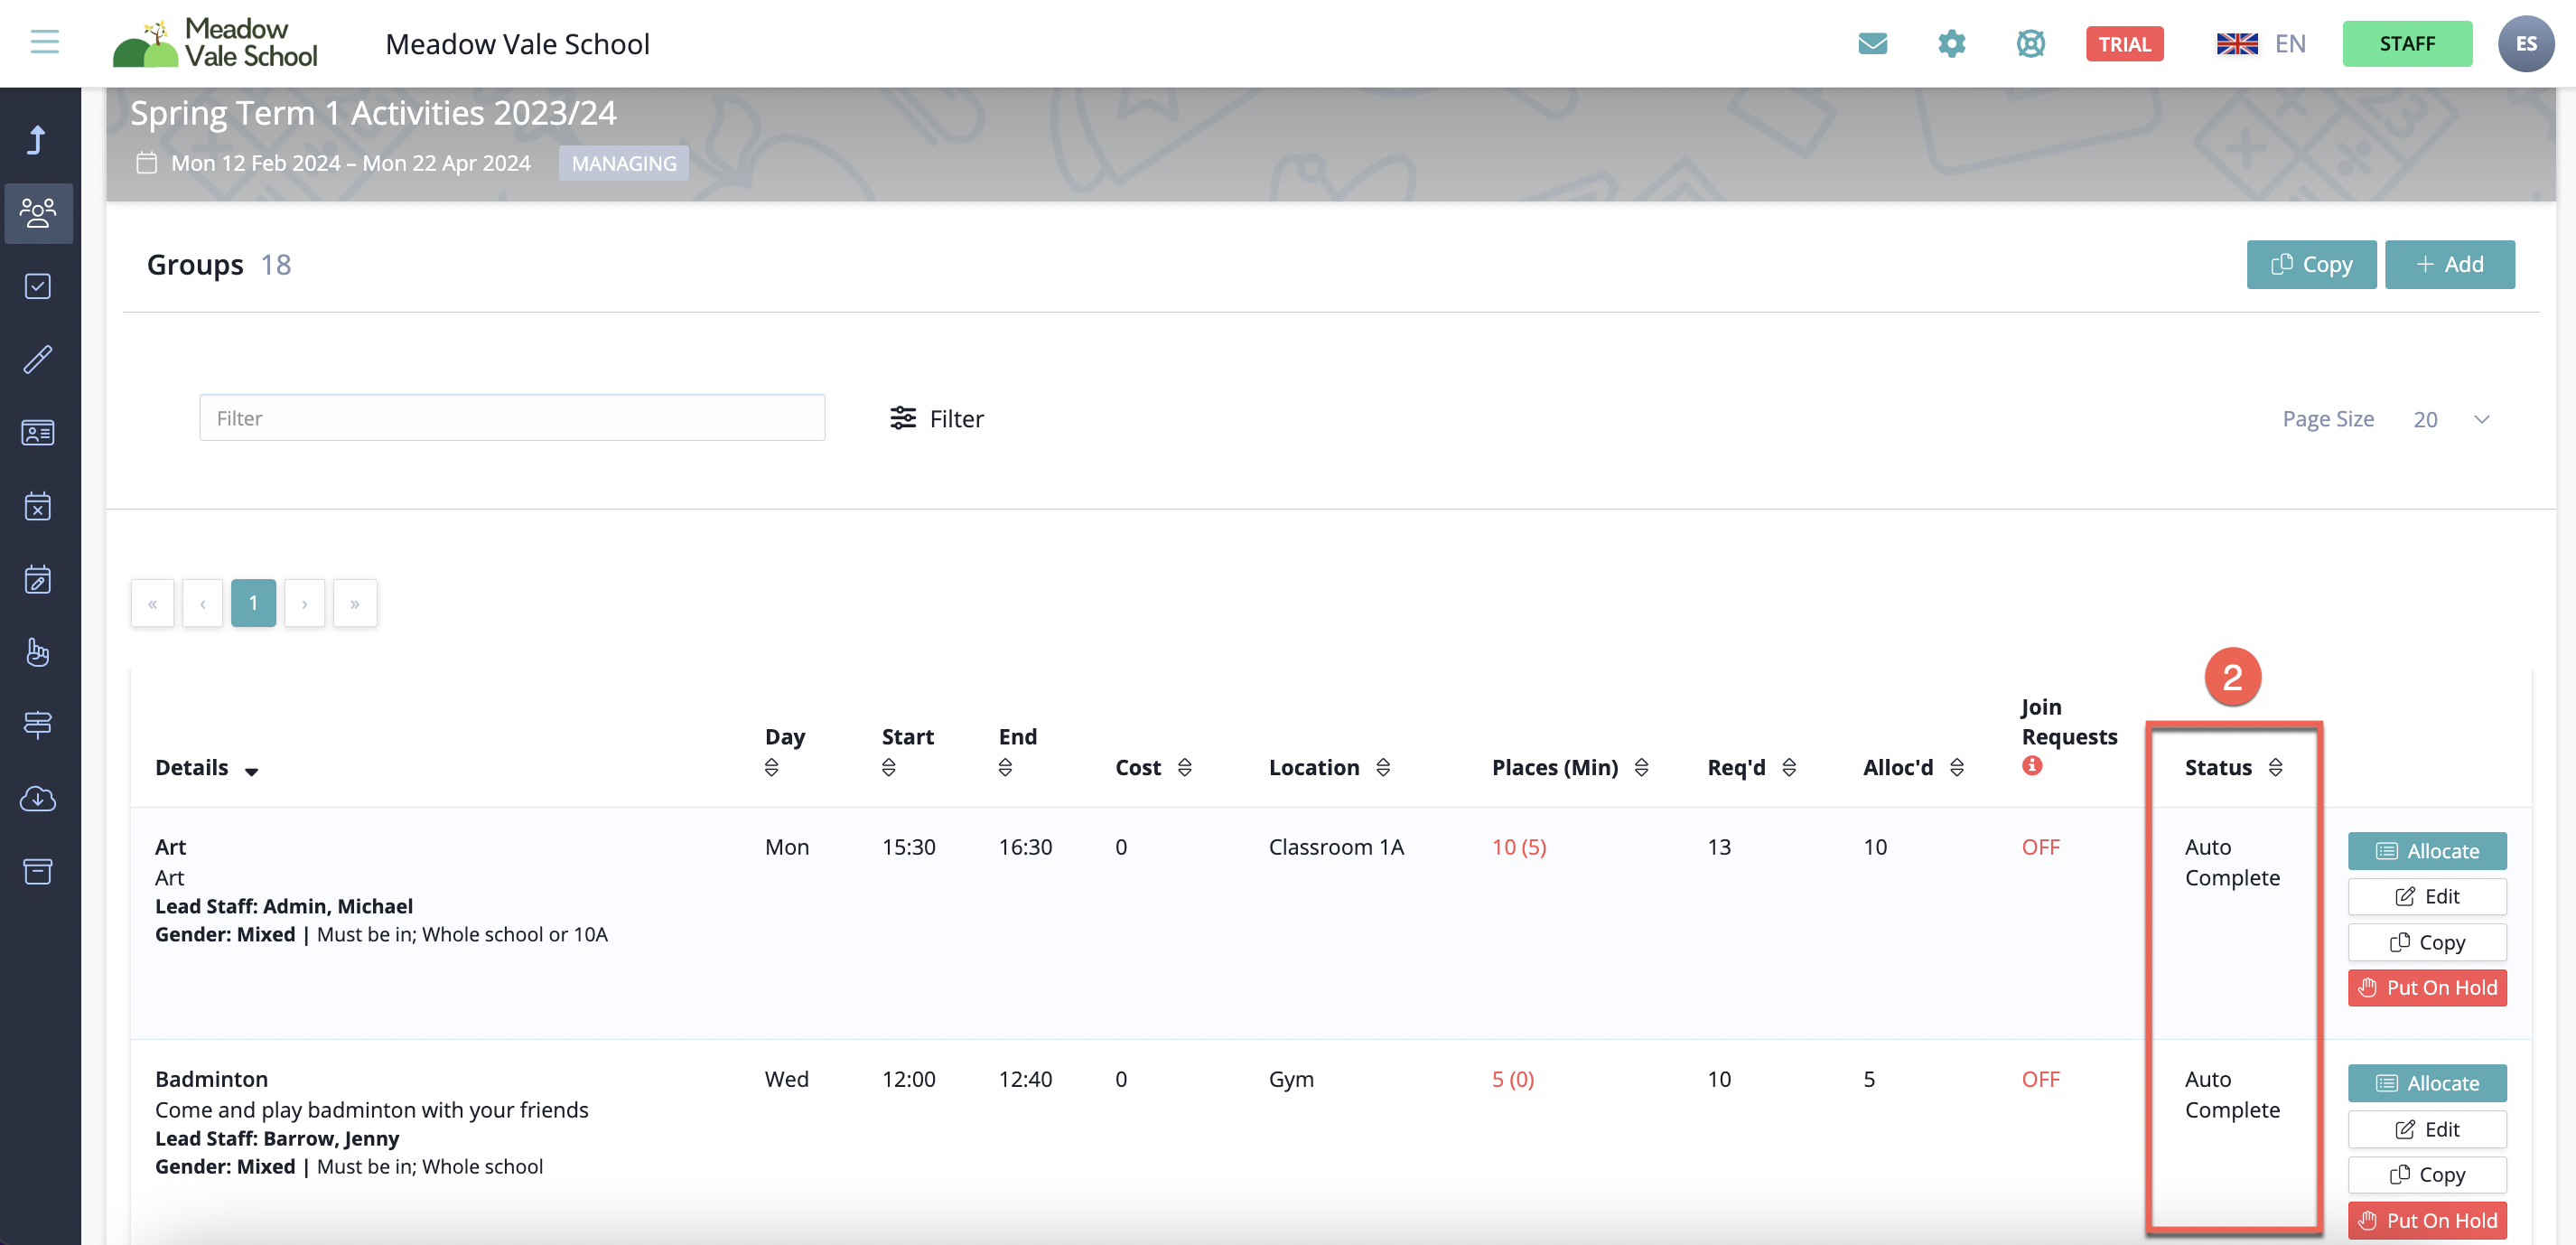
Task: Open the pencil ruler icon in sidebar
Action: [38, 359]
